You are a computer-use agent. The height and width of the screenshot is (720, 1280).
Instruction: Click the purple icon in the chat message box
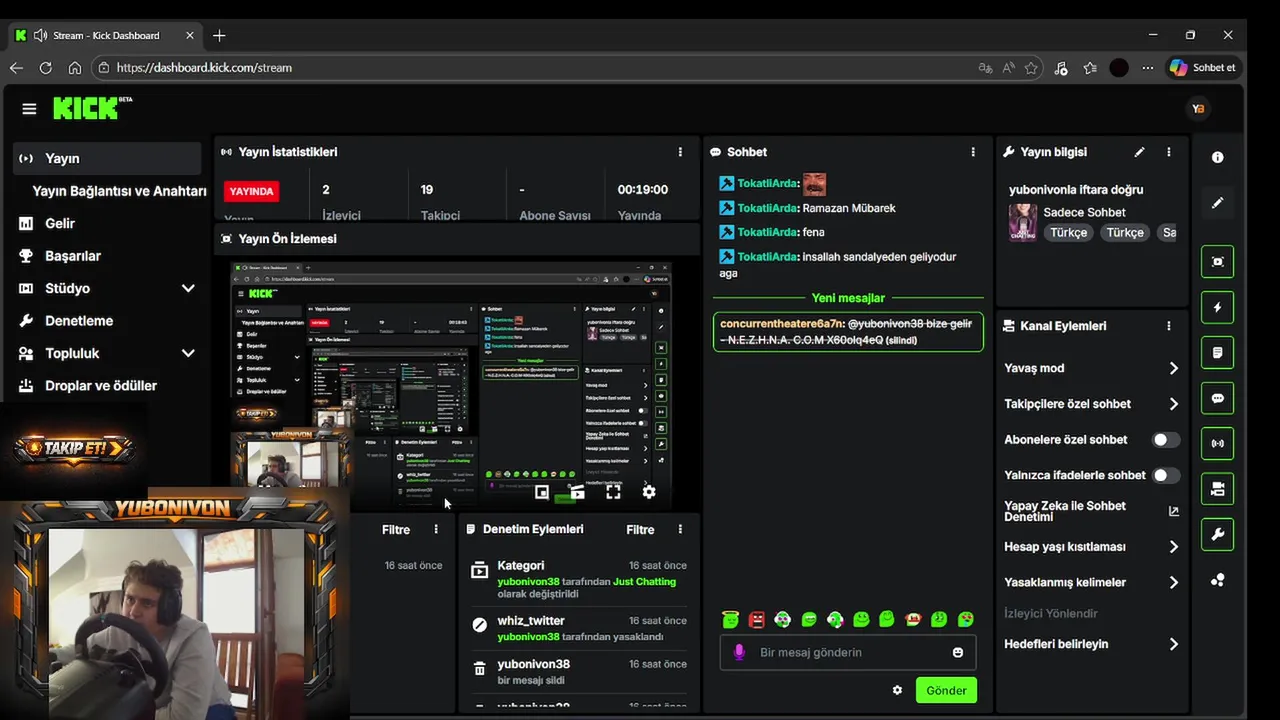[x=739, y=652]
